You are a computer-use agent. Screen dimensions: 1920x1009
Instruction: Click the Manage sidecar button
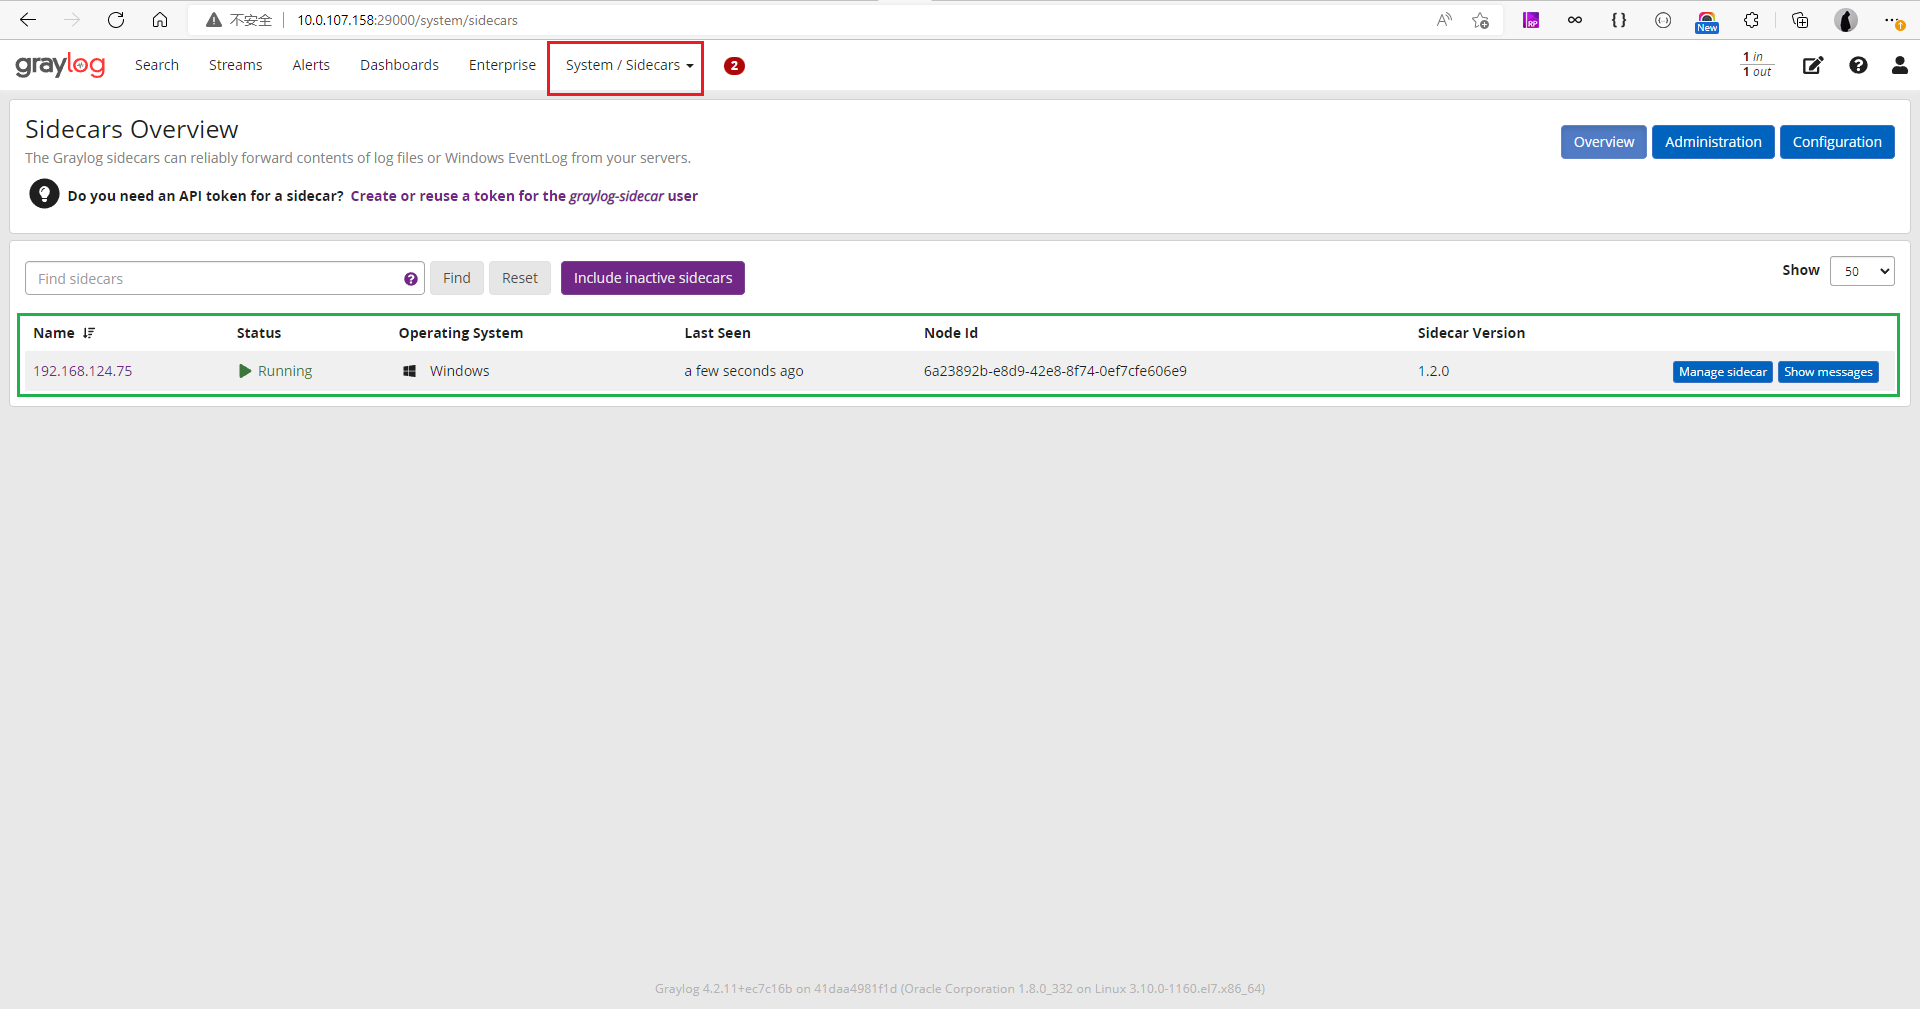pos(1722,371)
